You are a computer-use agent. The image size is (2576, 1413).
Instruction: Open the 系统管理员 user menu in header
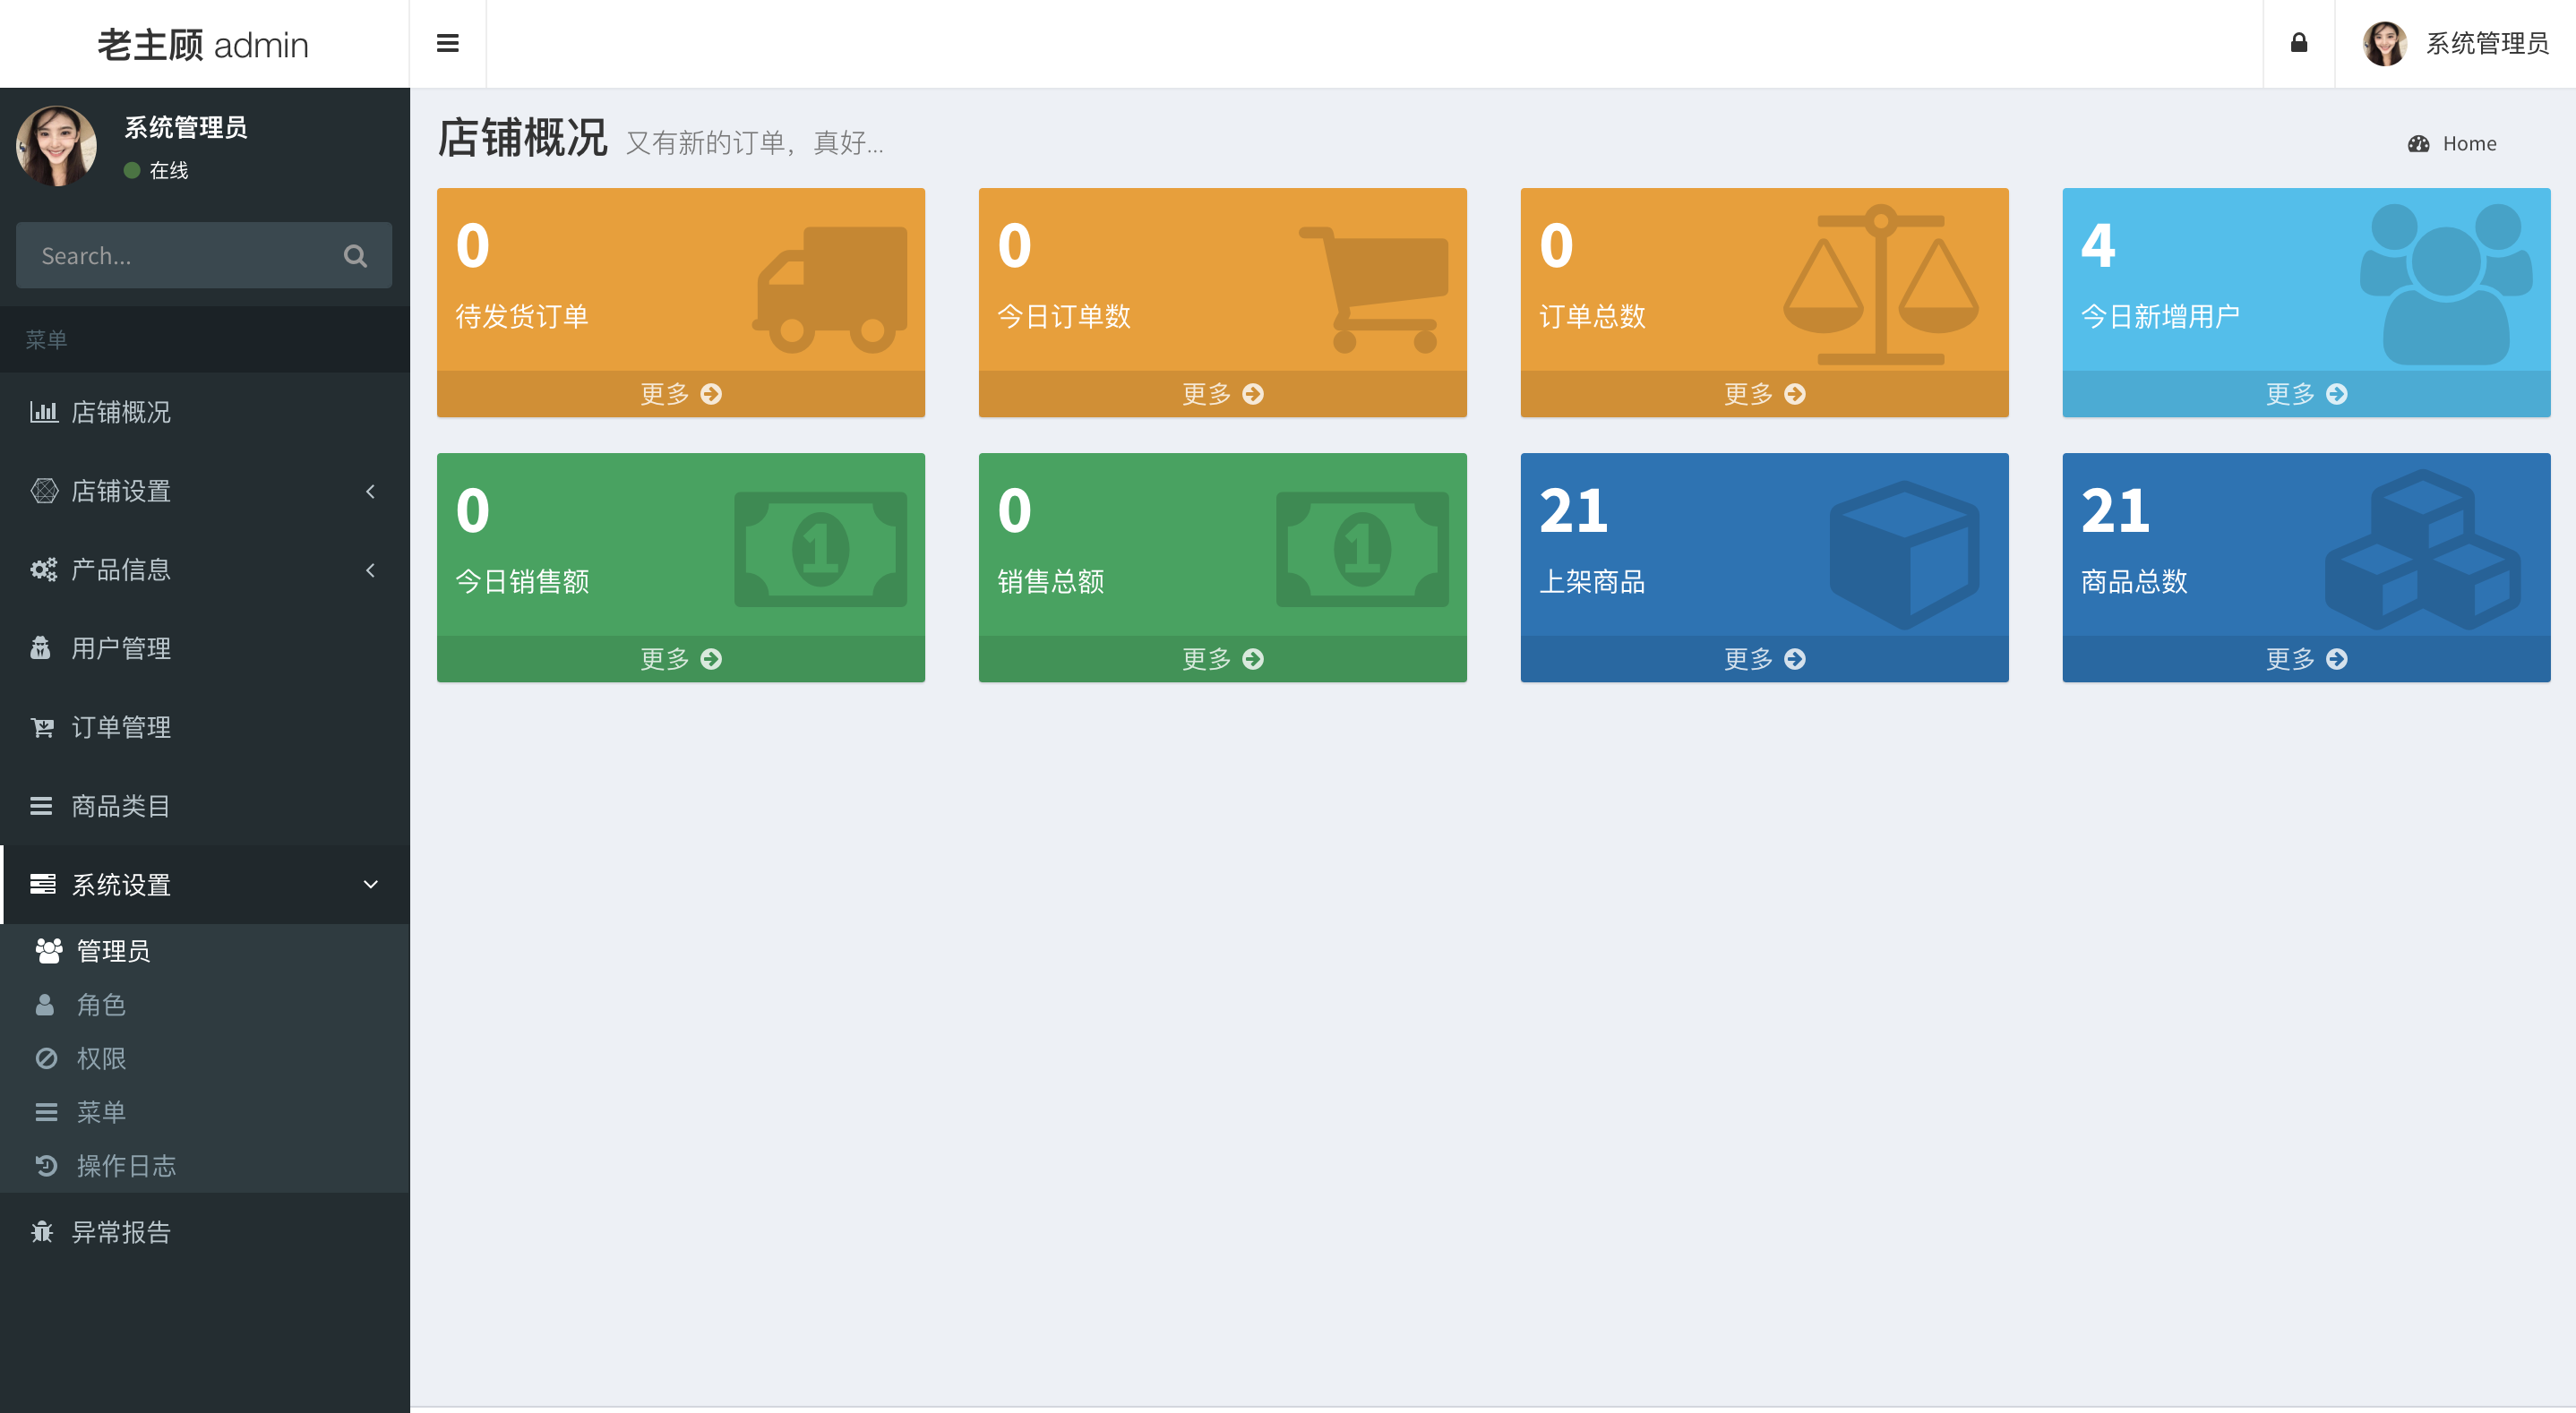coord(2455,43)
